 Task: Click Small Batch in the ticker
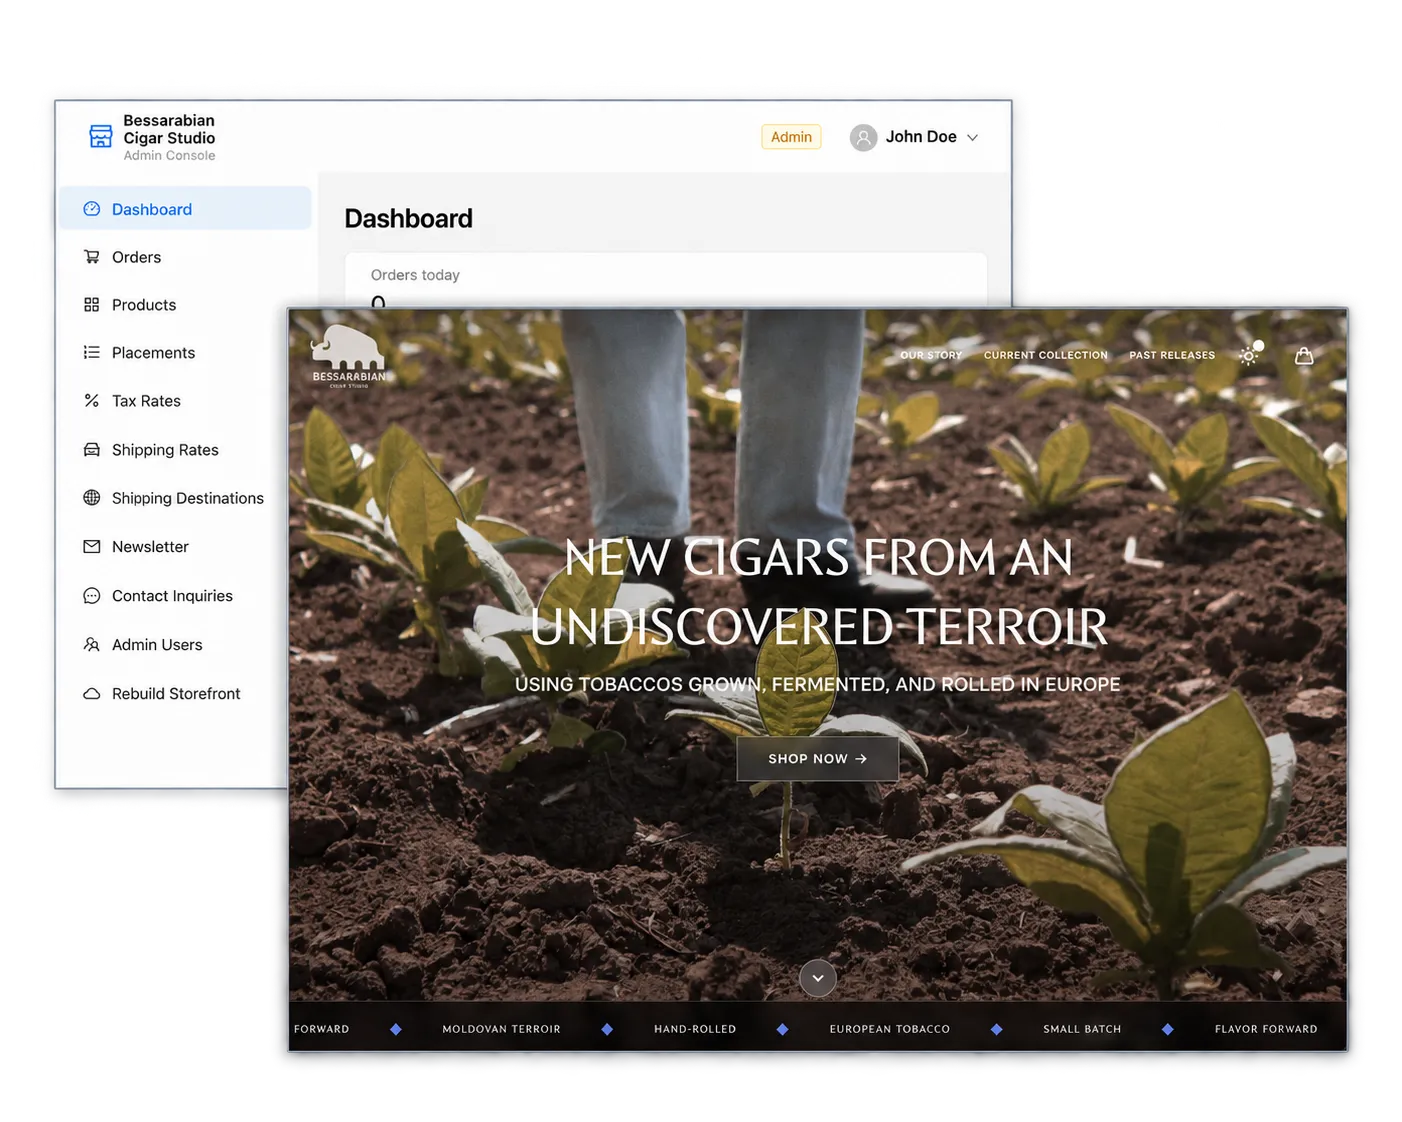[1082, 1029]
